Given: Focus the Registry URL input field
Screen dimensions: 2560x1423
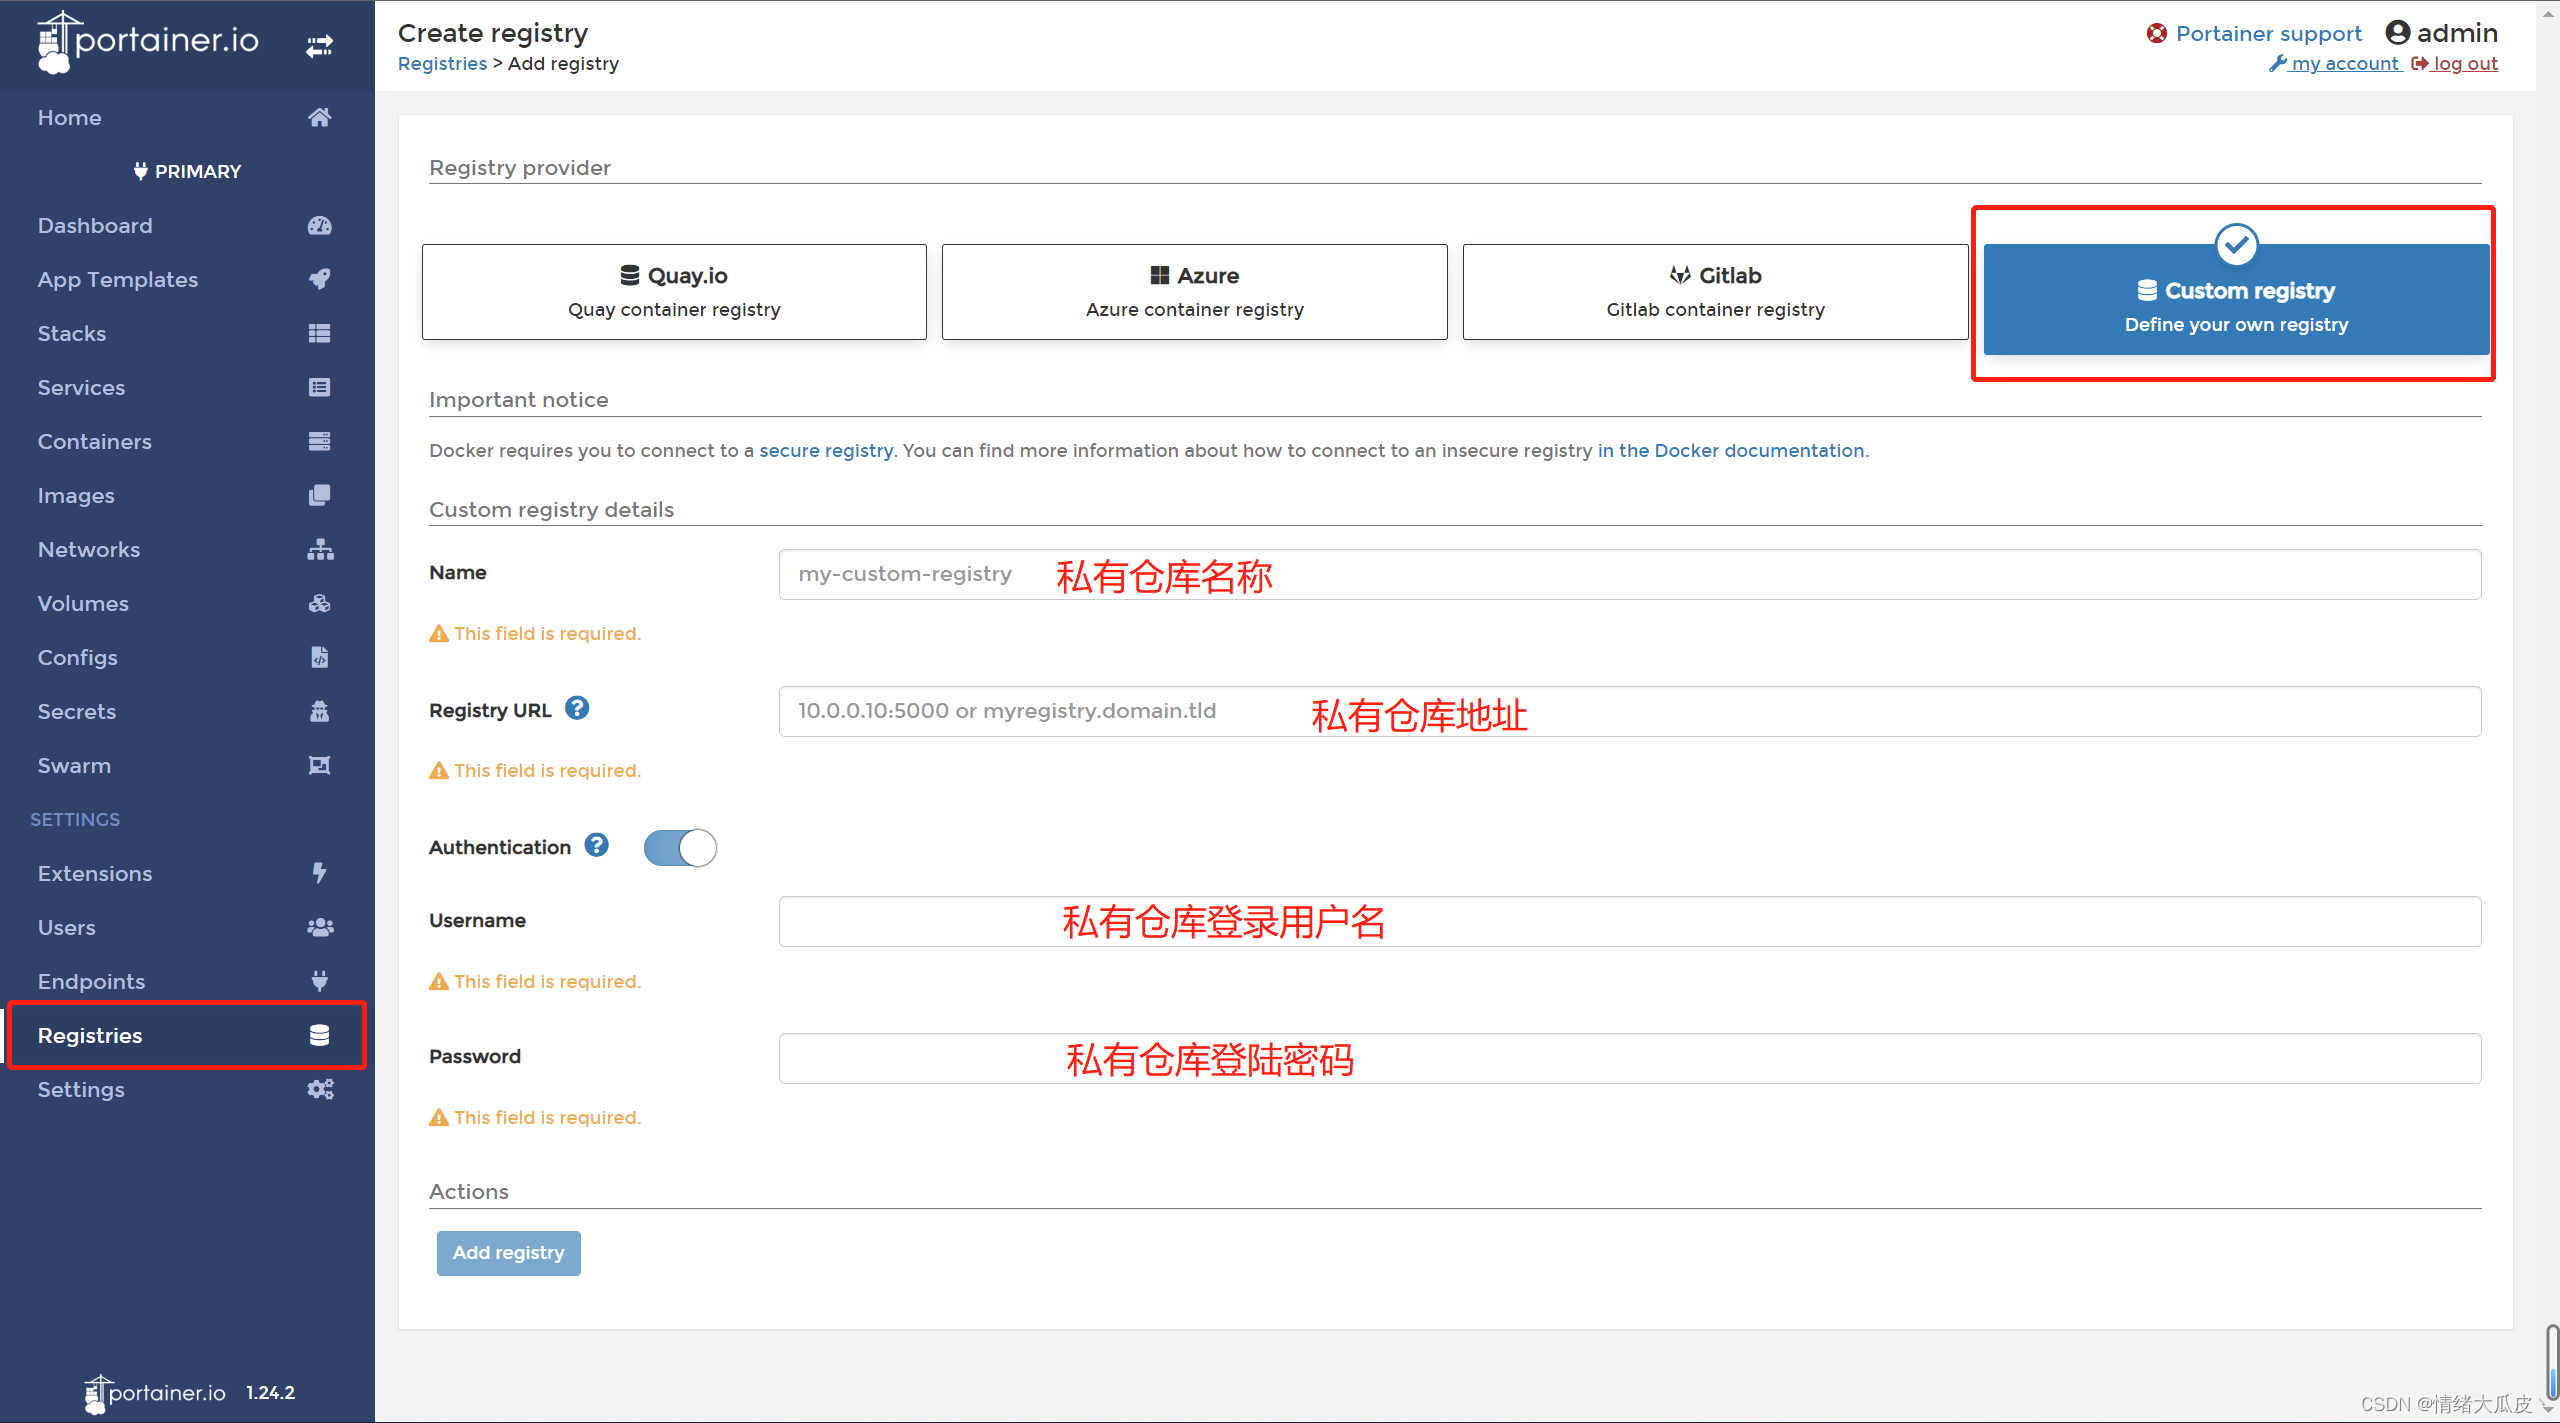Looking at the screenshot, I should pyautogui.click(x=1630, y=711).
